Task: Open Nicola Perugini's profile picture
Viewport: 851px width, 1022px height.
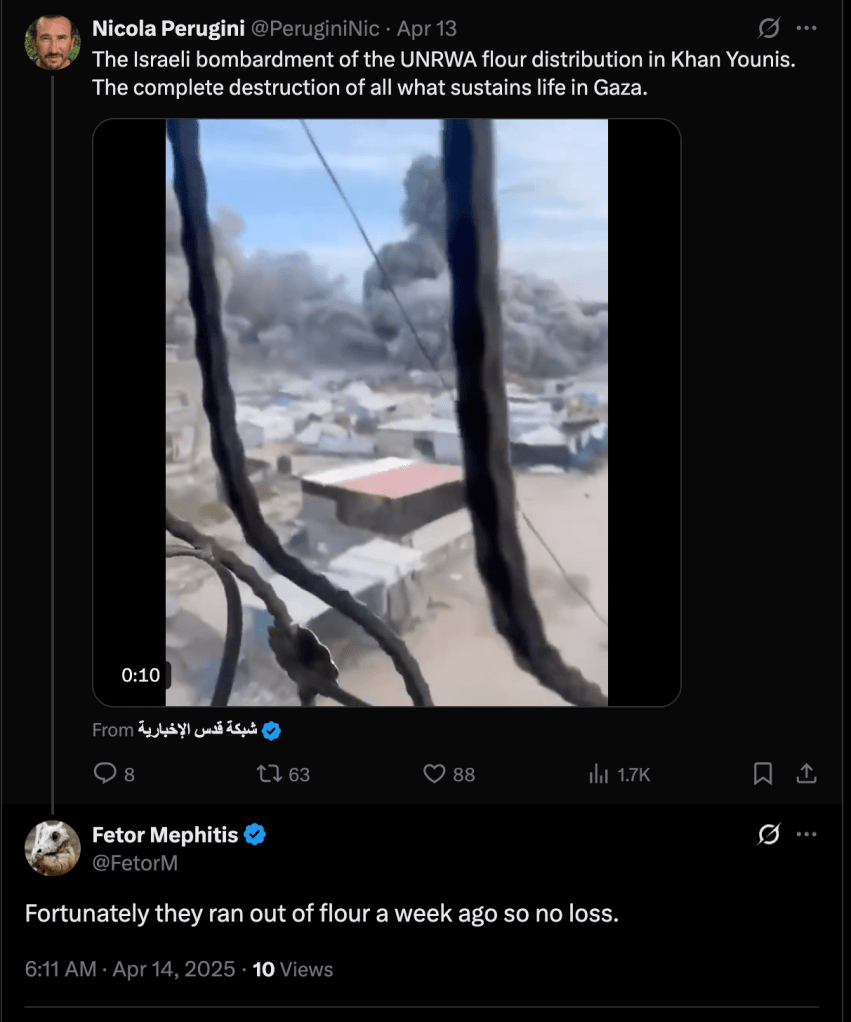Action: [x=53, y=43]
